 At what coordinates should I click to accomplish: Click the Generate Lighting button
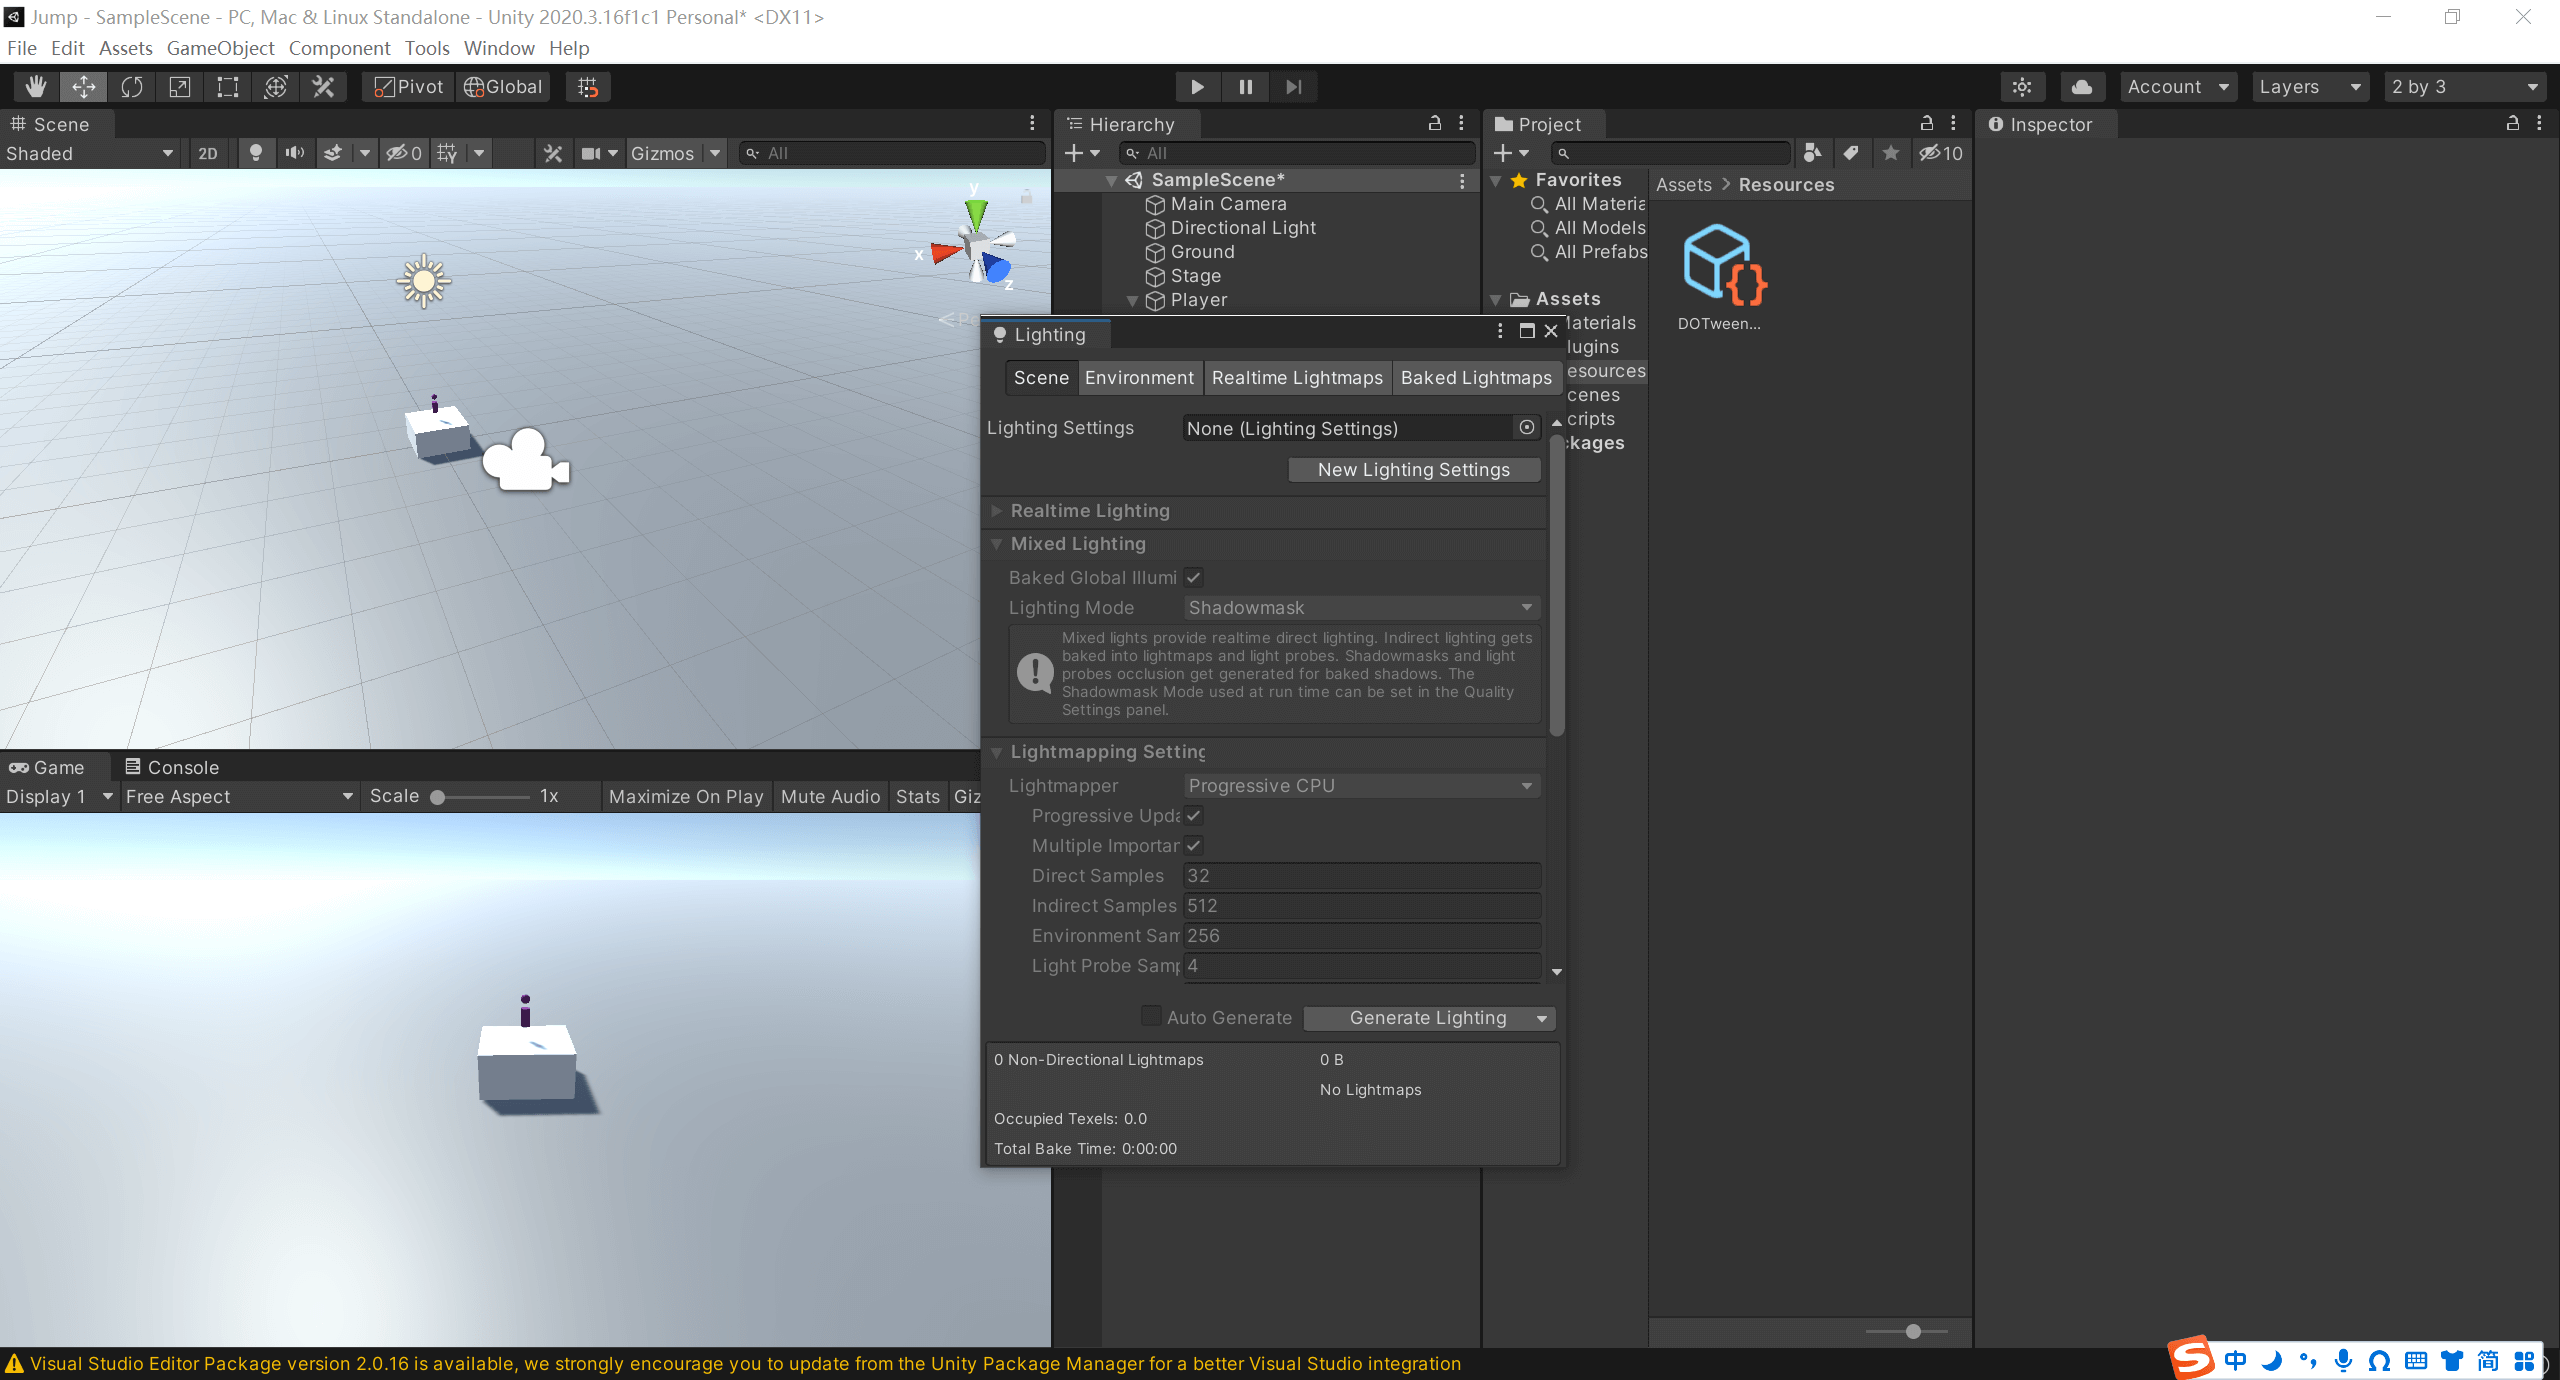[1426, 1018]
